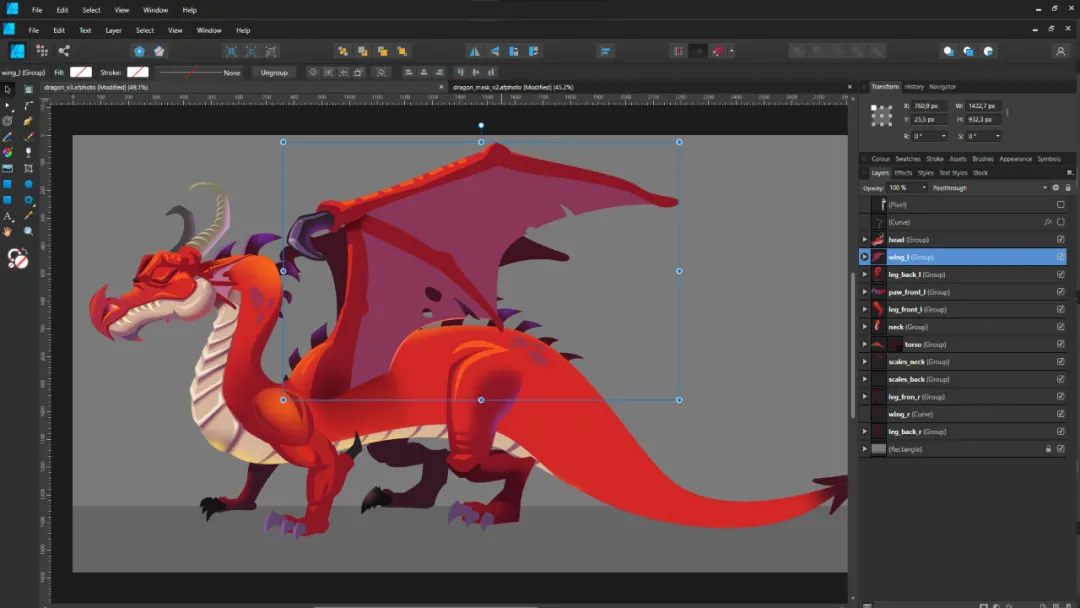This screenshot has height=608, width=1080.
Task: Open the Opacity dropdown in Layers panel
Action: (924, 187)
